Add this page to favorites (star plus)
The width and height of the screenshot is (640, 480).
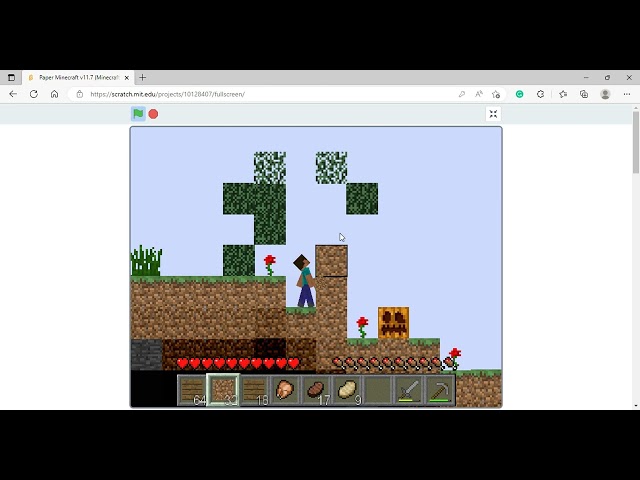(x=496, y=94)
